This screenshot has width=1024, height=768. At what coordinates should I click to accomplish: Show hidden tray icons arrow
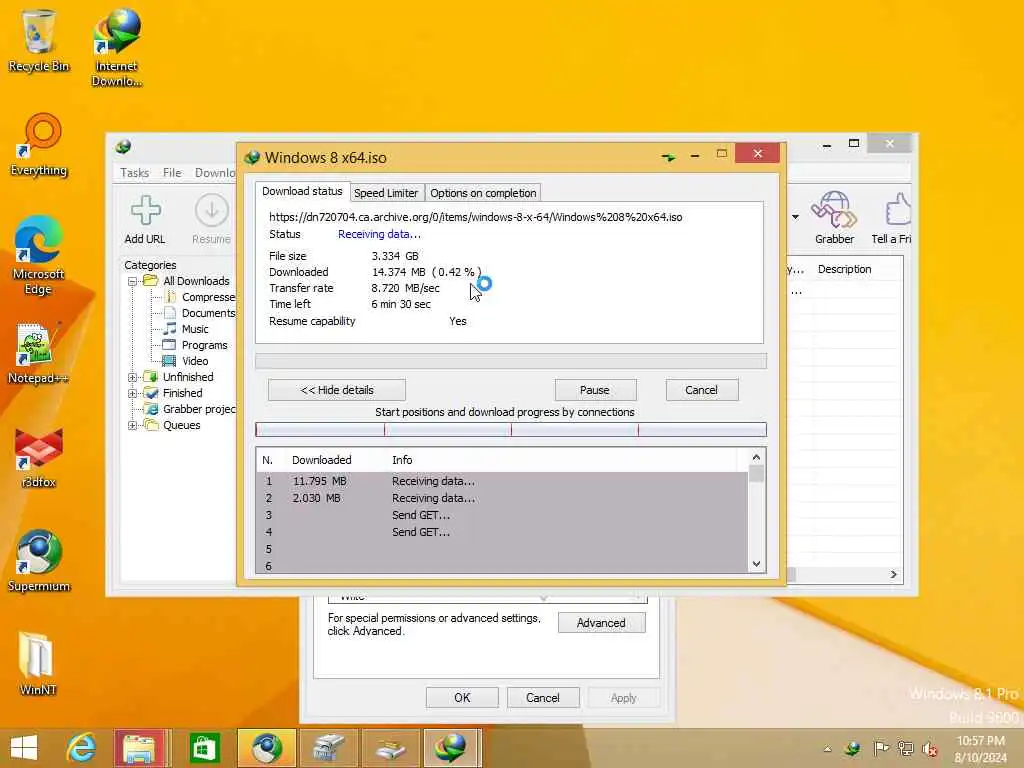(827, 749)
